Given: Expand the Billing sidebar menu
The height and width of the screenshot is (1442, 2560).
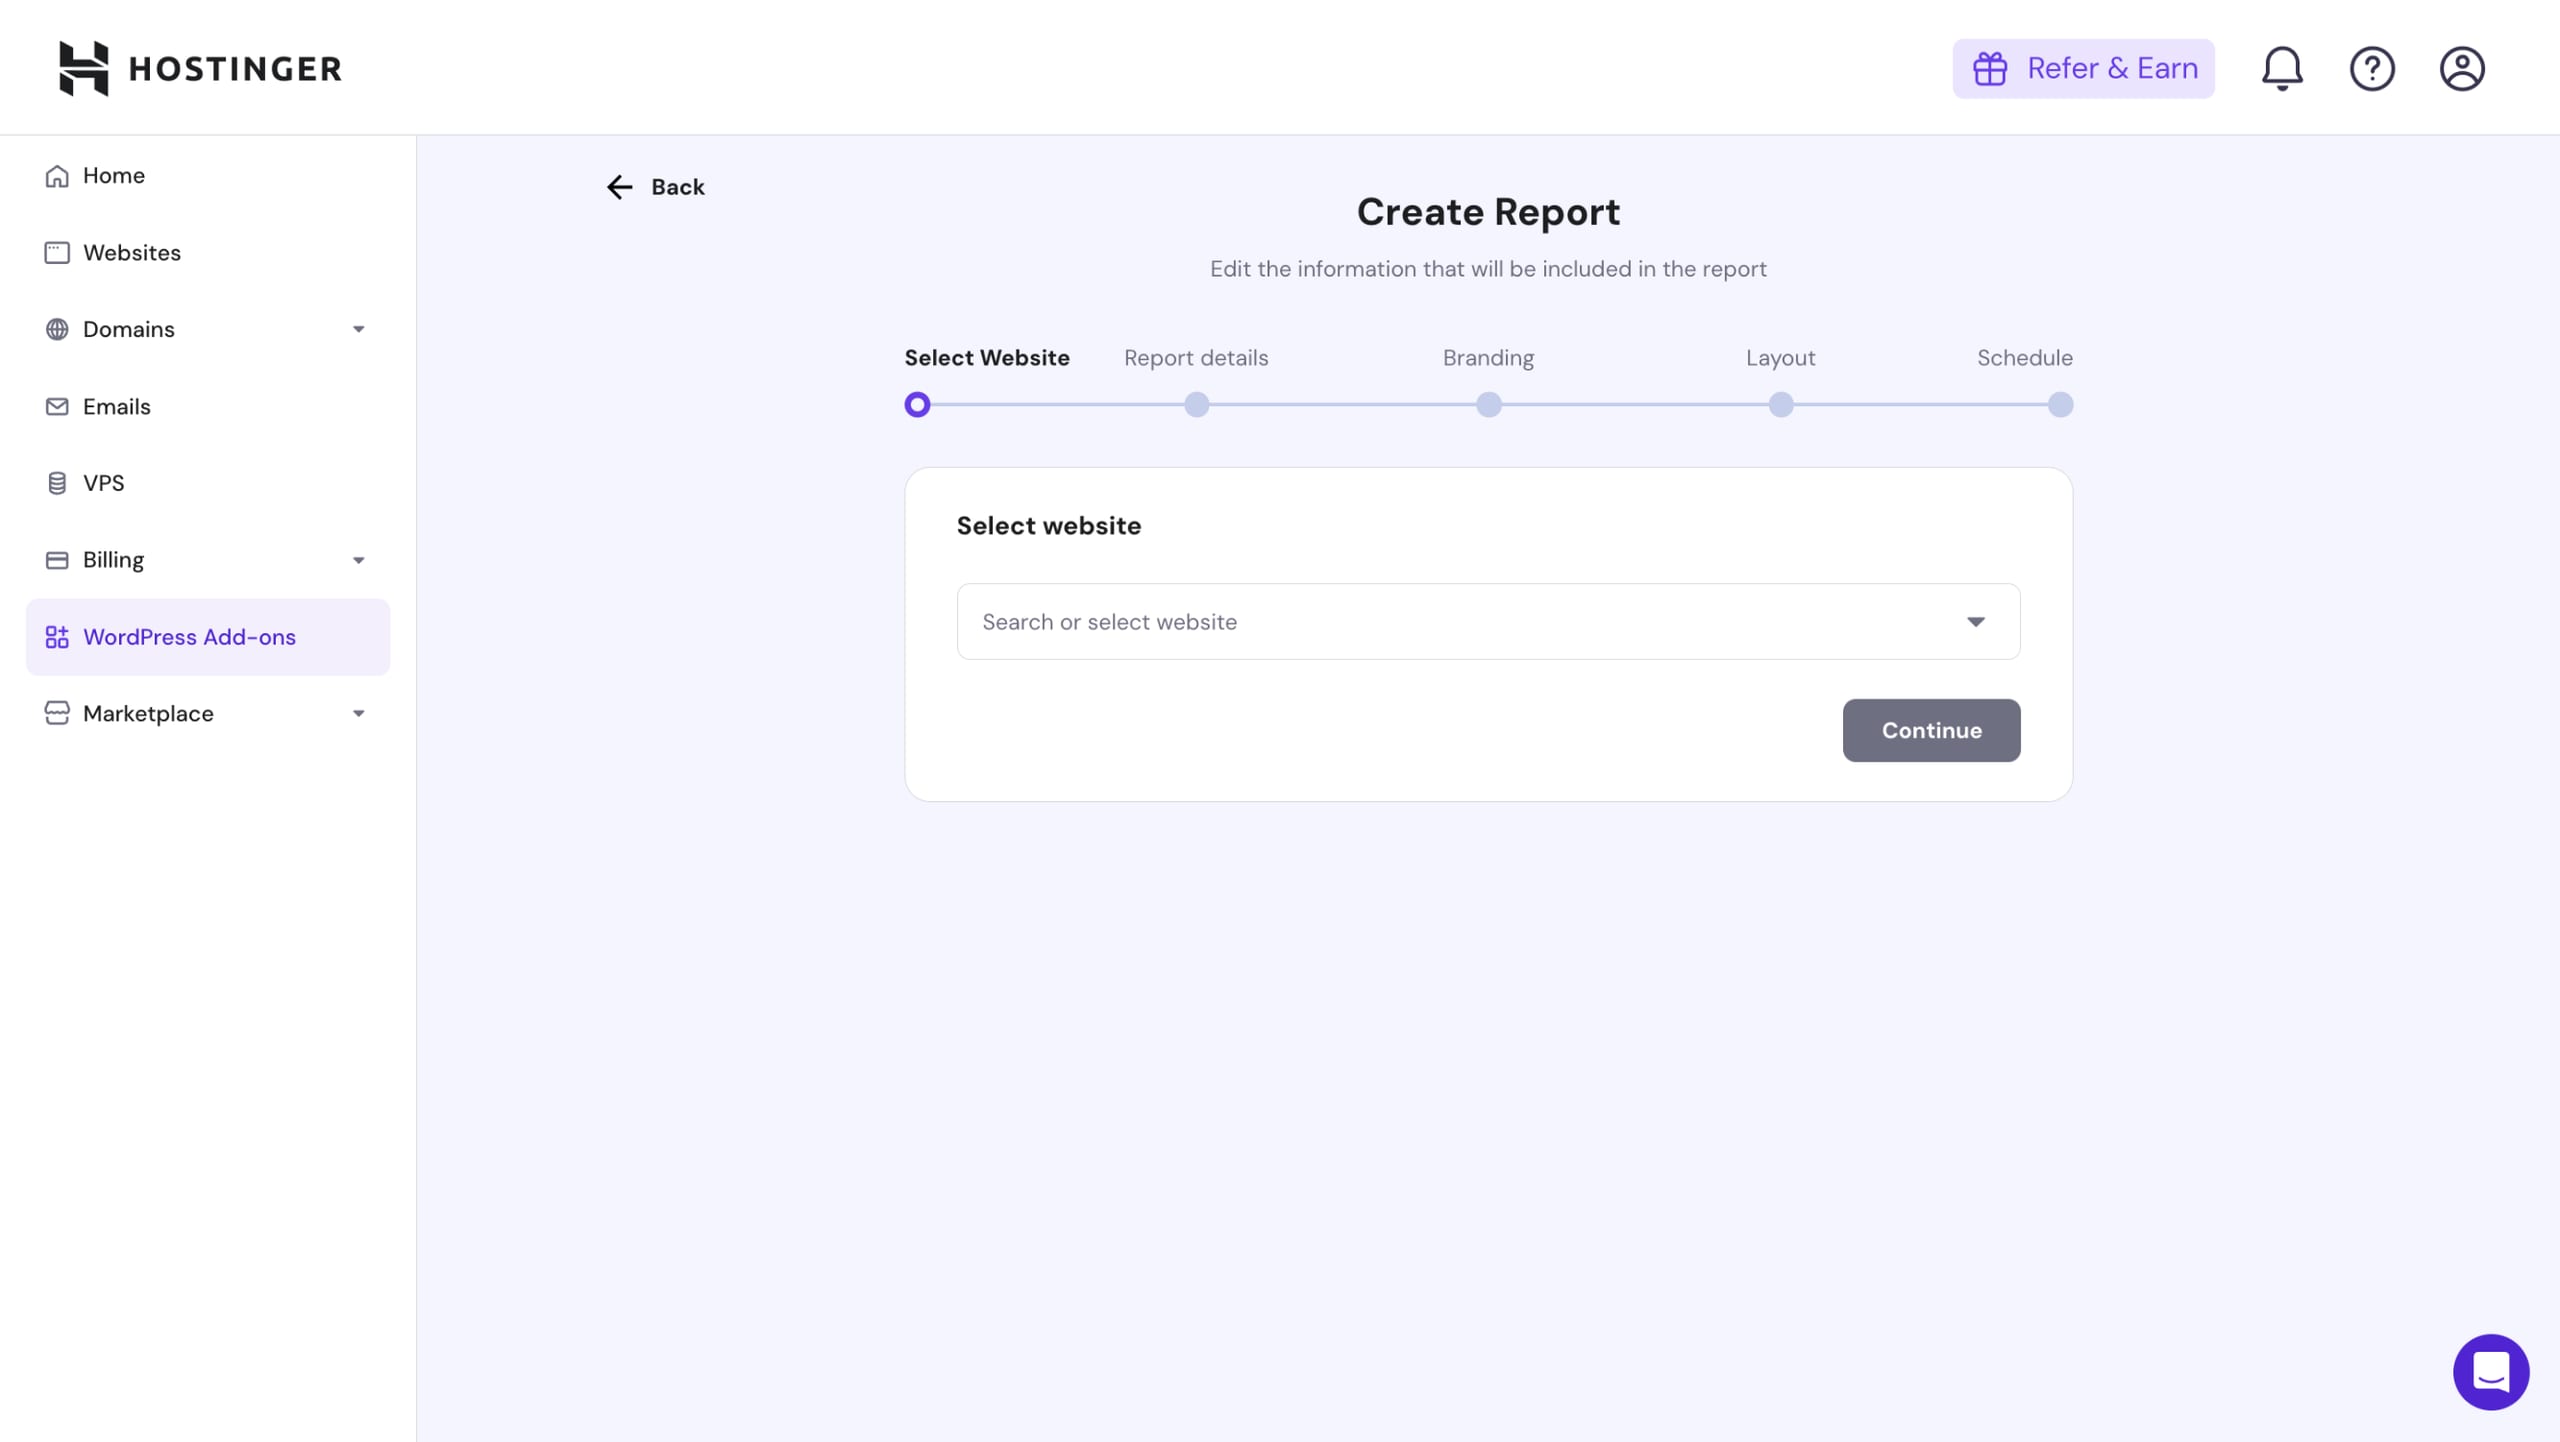Looking at the screenshot, I should pyautogui.click(x=358, y=560).
